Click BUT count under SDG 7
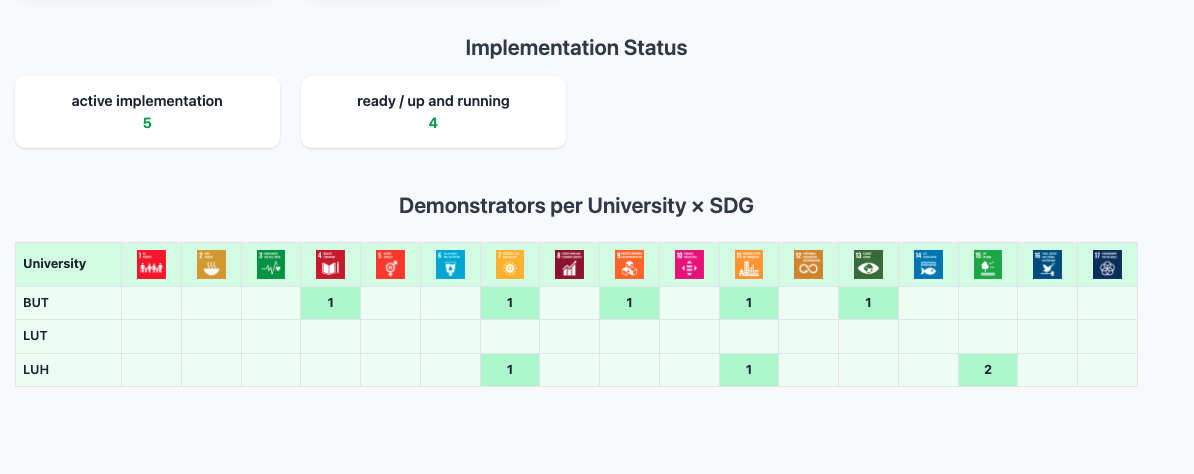The height and width of the screenshot is (474, 1194). [x=510, y=303]
